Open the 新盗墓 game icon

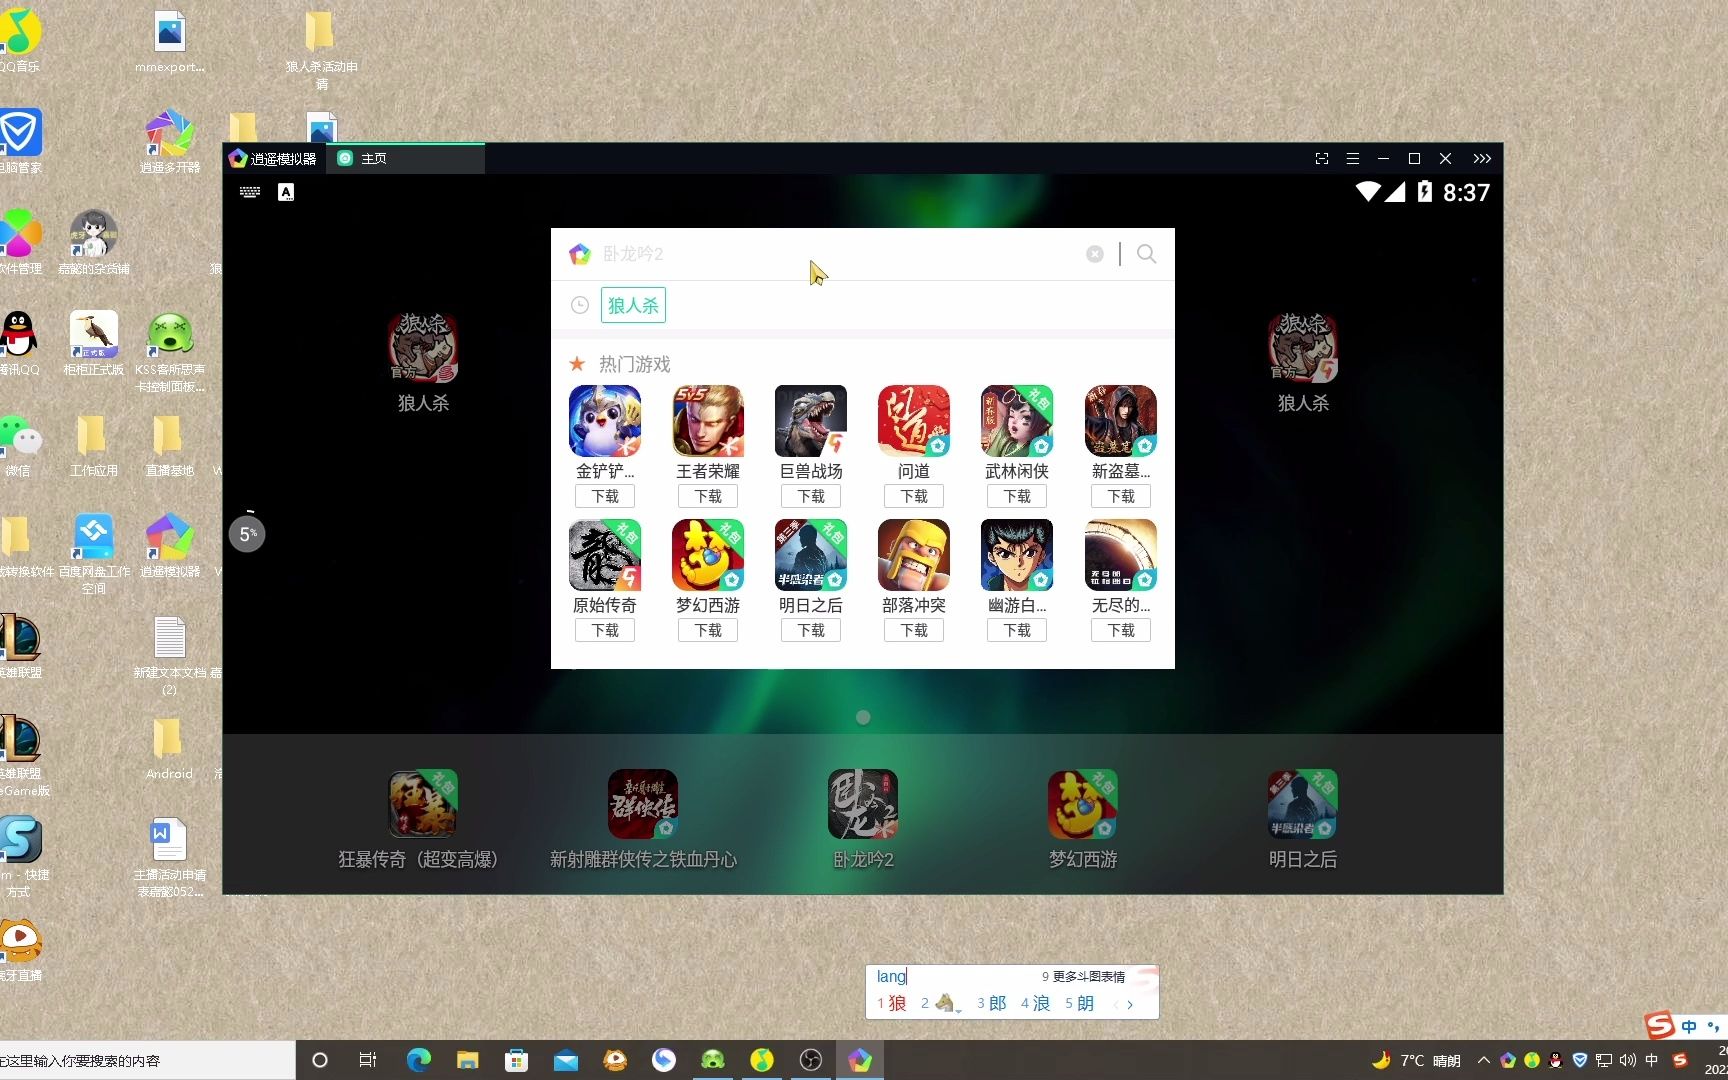pyautogui.click(x=1121, y=421)
